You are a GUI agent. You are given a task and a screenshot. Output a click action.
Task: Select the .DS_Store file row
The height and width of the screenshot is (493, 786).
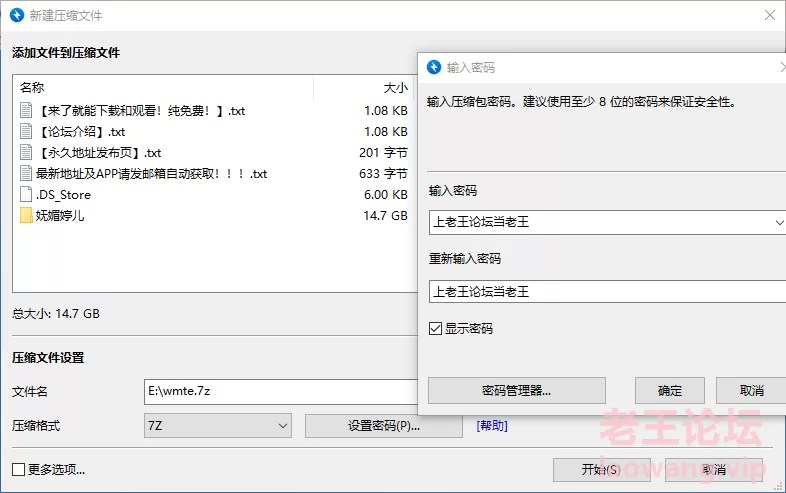click(215, 195)
